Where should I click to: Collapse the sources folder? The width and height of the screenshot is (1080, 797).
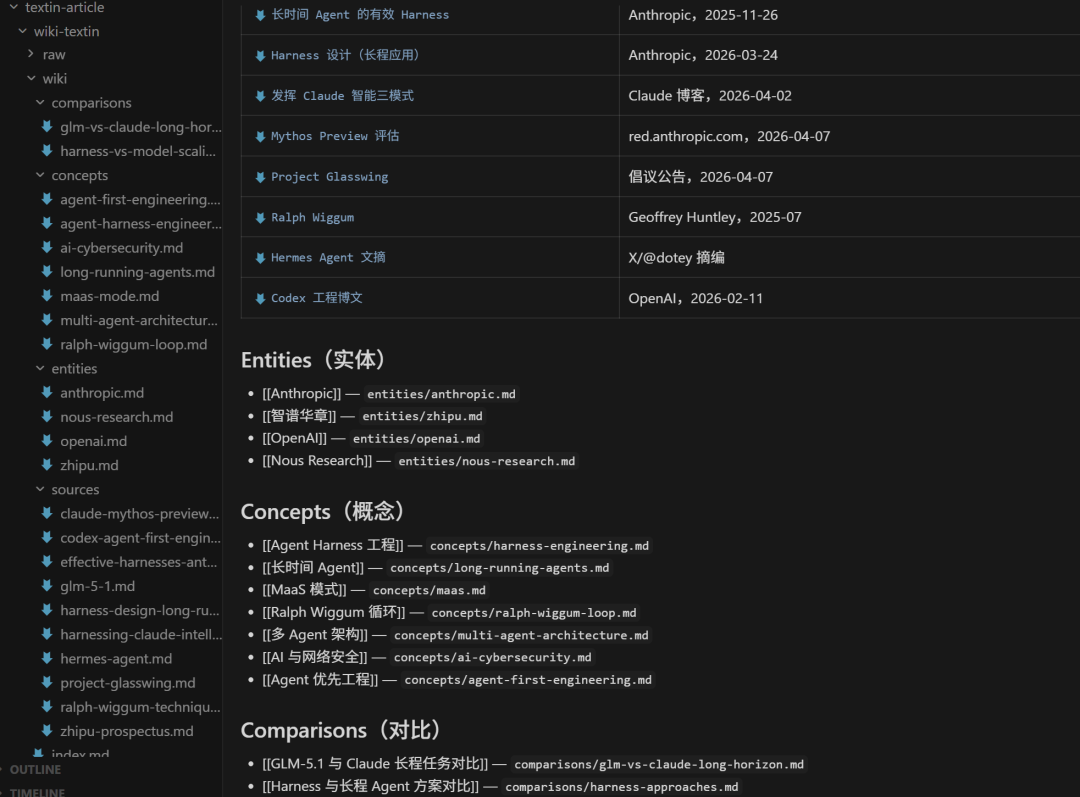[40, 489]
